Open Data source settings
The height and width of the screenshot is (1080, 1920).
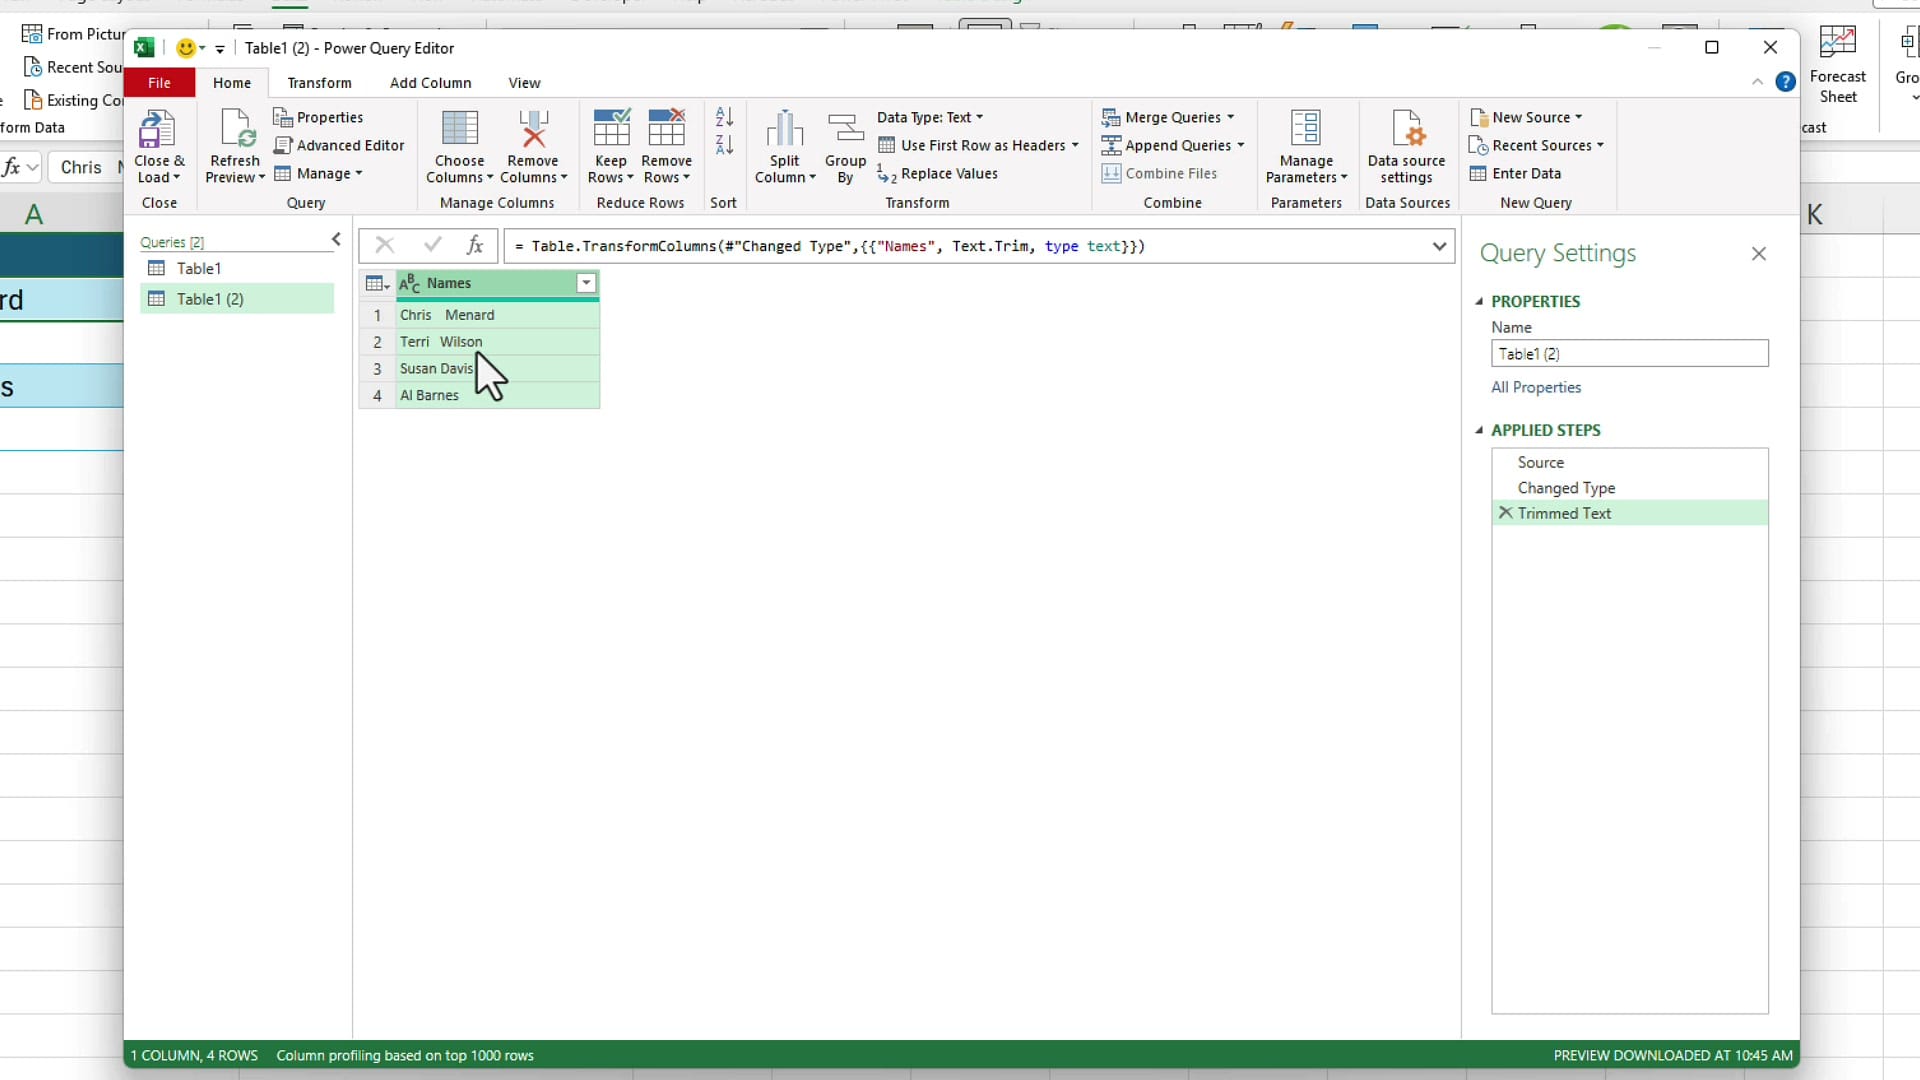[1406, 145]
